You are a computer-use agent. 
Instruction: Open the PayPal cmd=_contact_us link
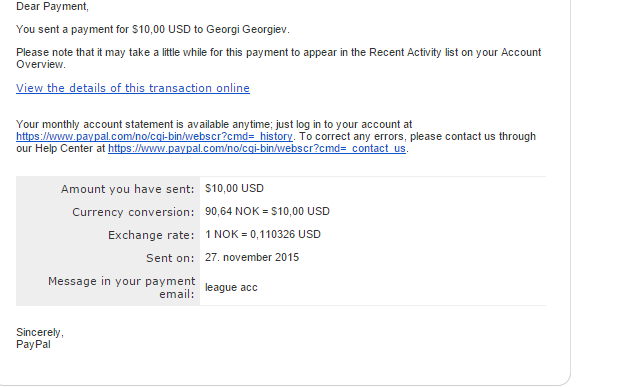257,148
